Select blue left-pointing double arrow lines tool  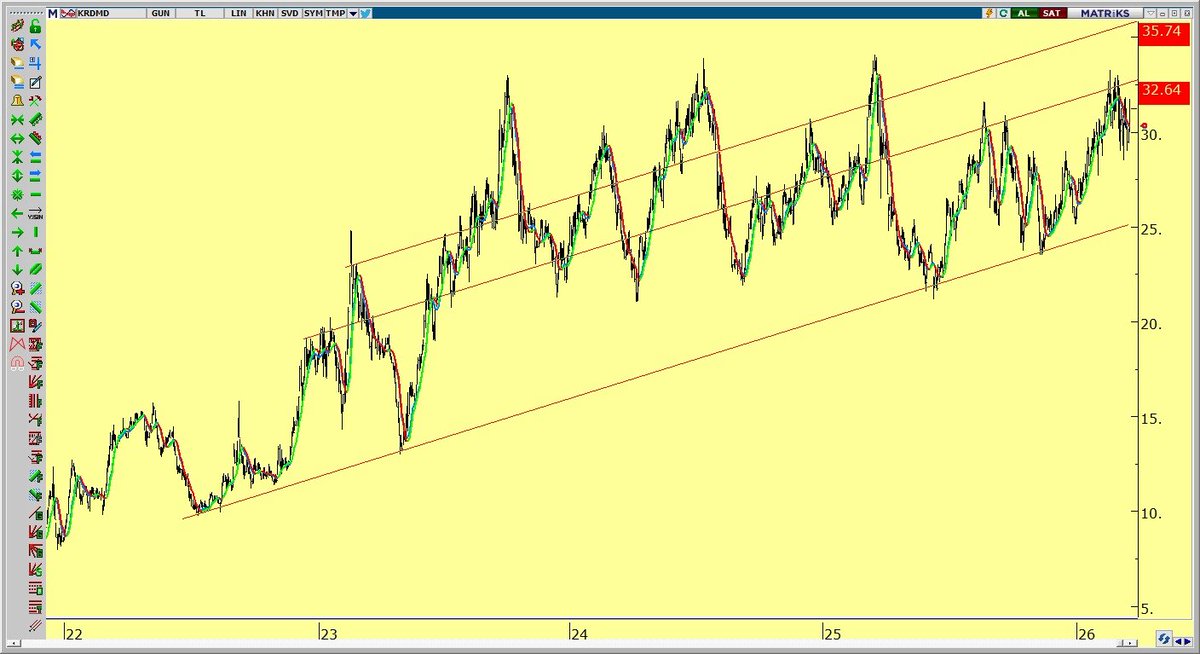(35, 157)
